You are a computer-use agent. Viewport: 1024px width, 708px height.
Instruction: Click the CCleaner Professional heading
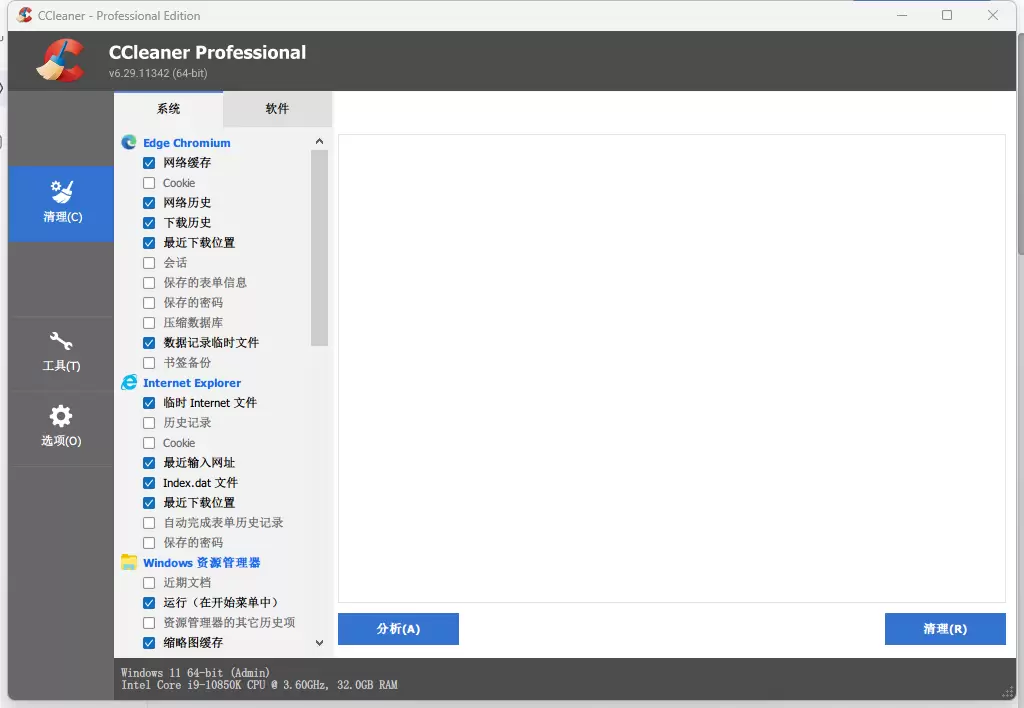(207, 52)
